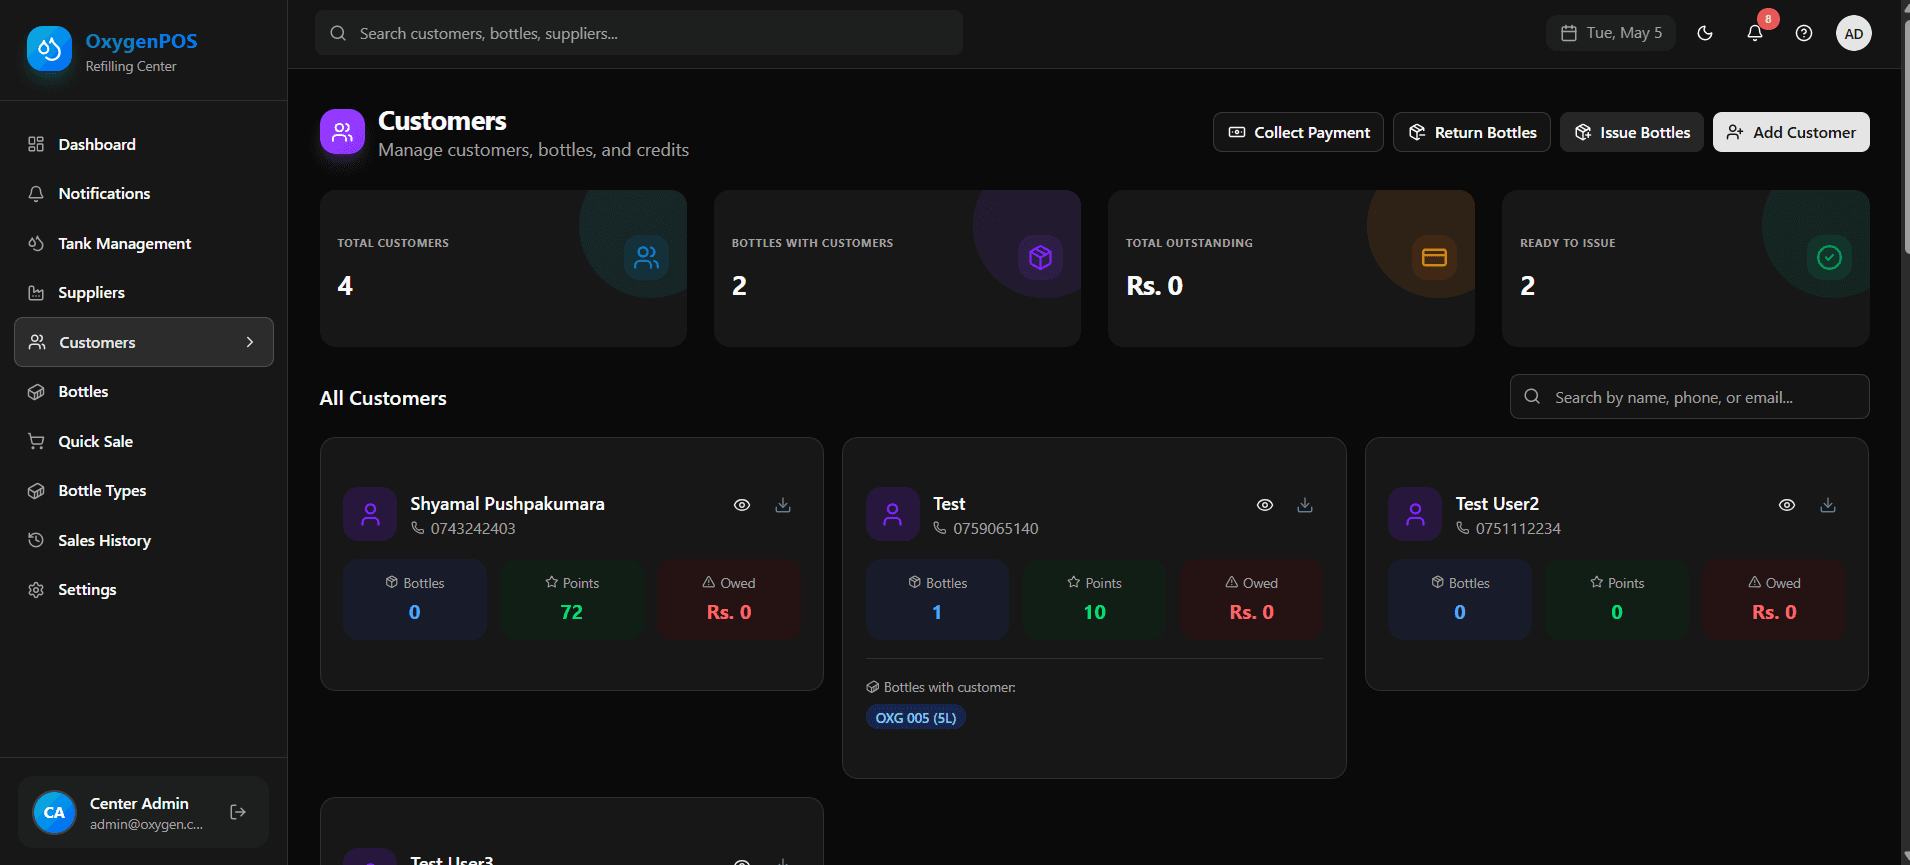Click the Sales History clock icon
The height and width of the screenshot is (865, 1910).
pos(36,540)
